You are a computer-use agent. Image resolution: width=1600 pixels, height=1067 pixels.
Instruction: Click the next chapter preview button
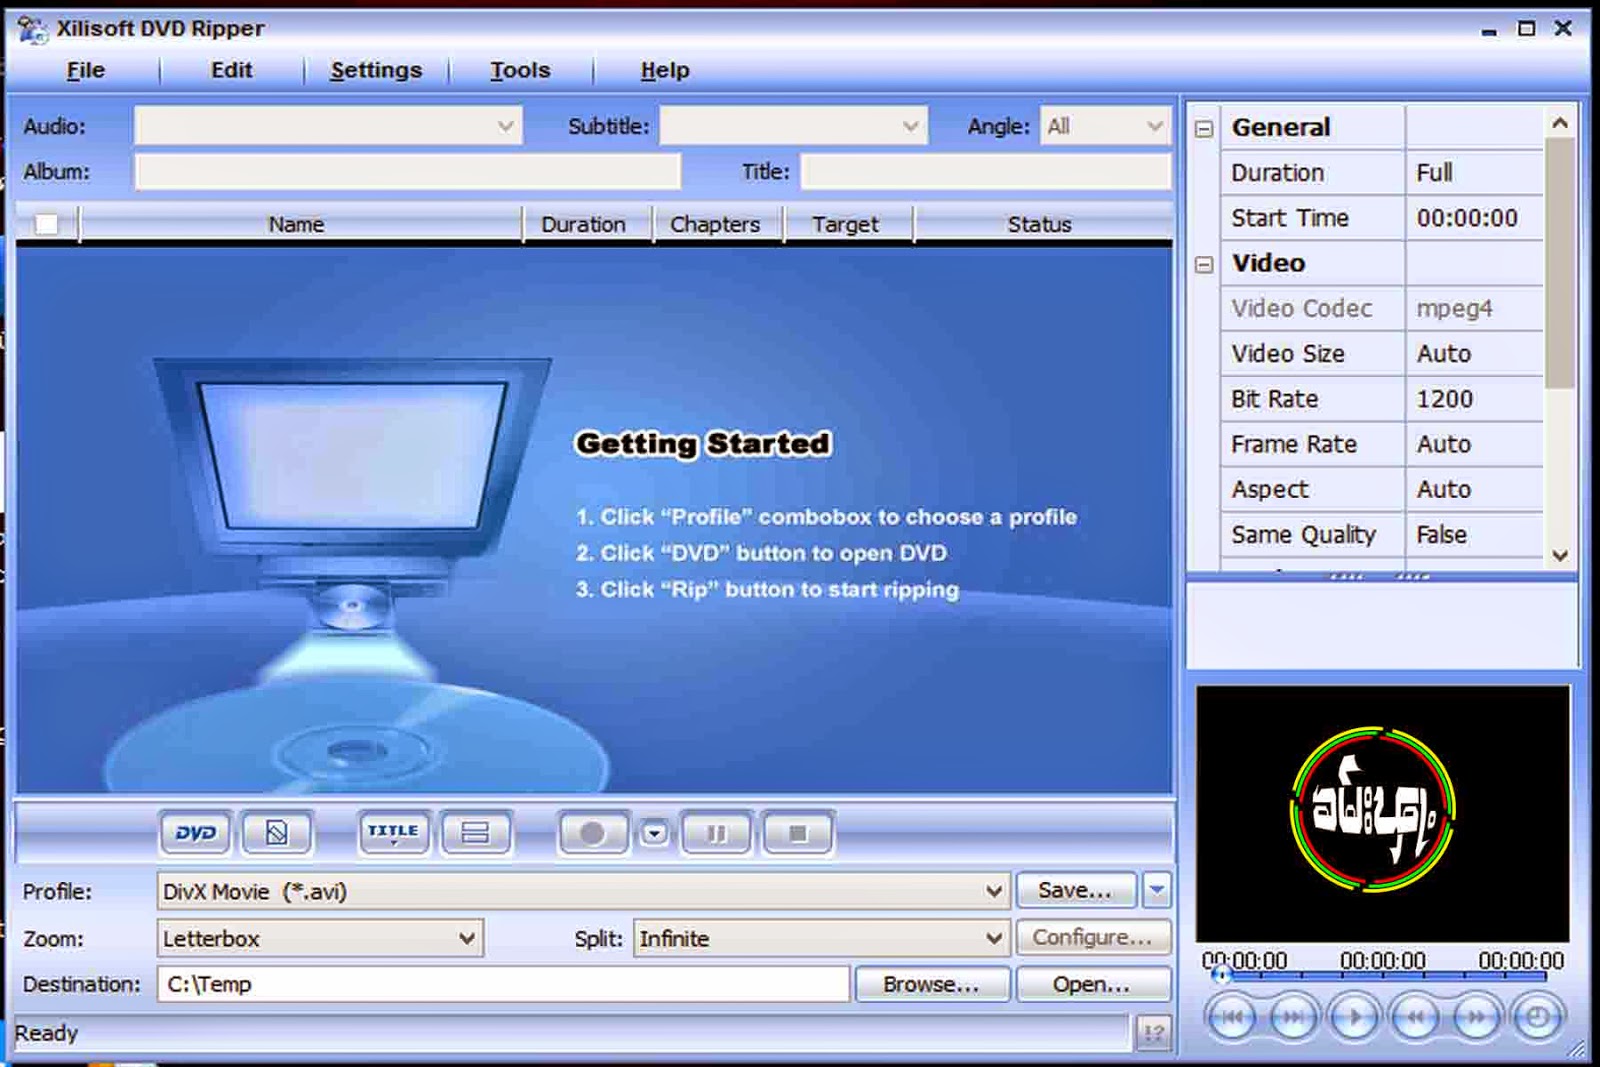coord(1293,1018)
